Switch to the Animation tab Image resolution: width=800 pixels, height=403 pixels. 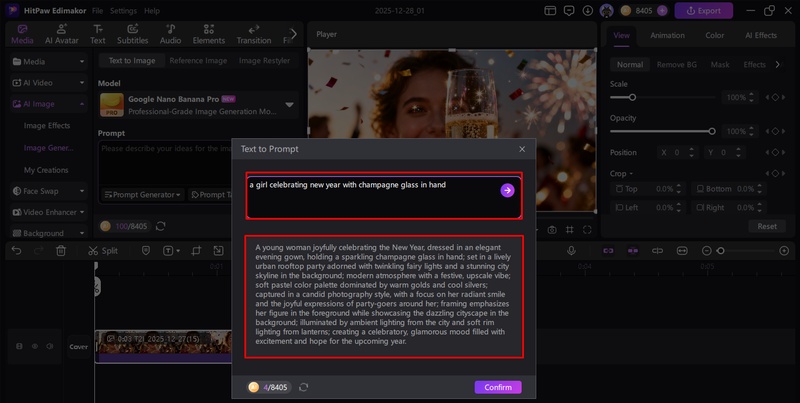667,35
